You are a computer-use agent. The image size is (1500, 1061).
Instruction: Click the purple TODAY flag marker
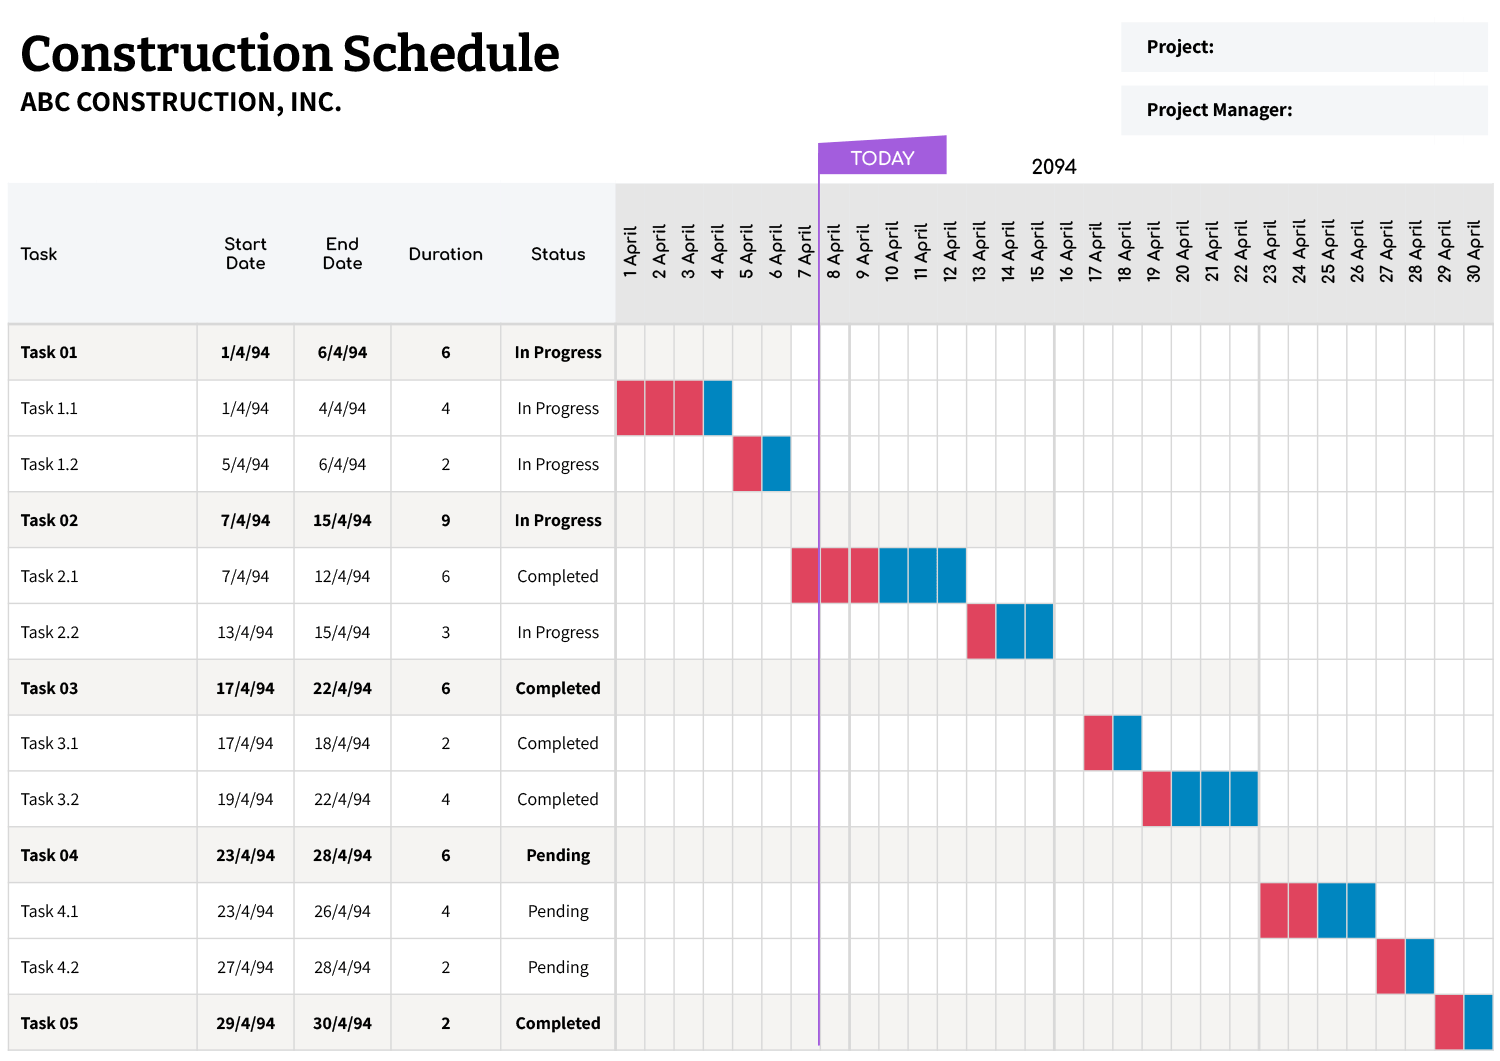[882, 157]
